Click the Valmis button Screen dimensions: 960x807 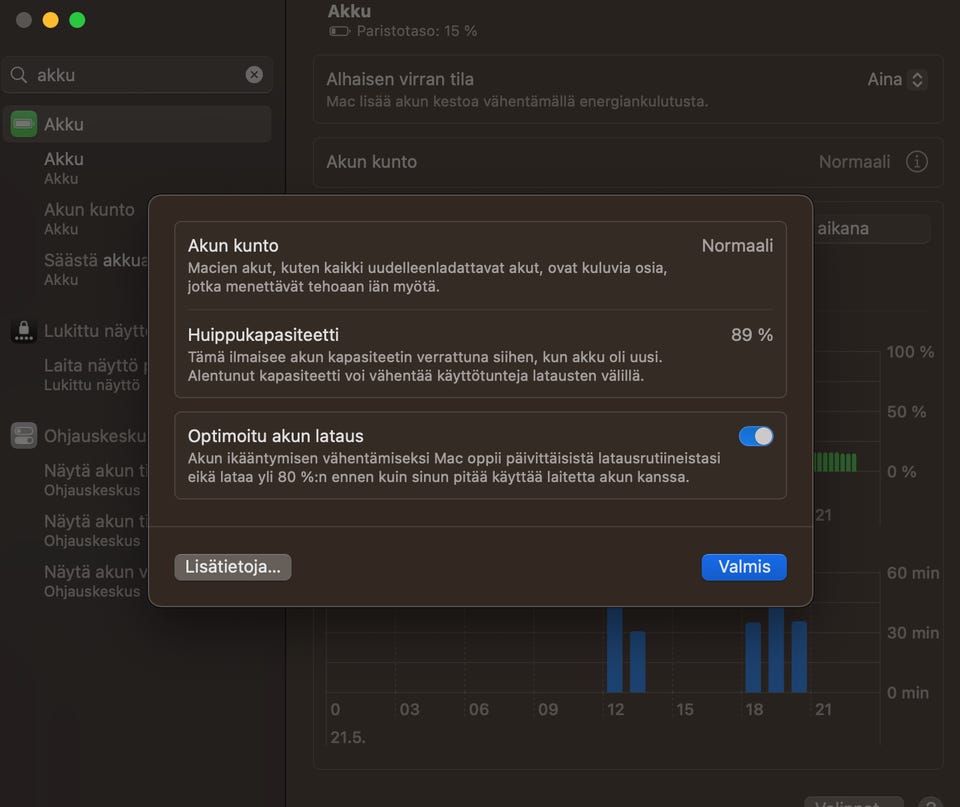click(744, 567)
